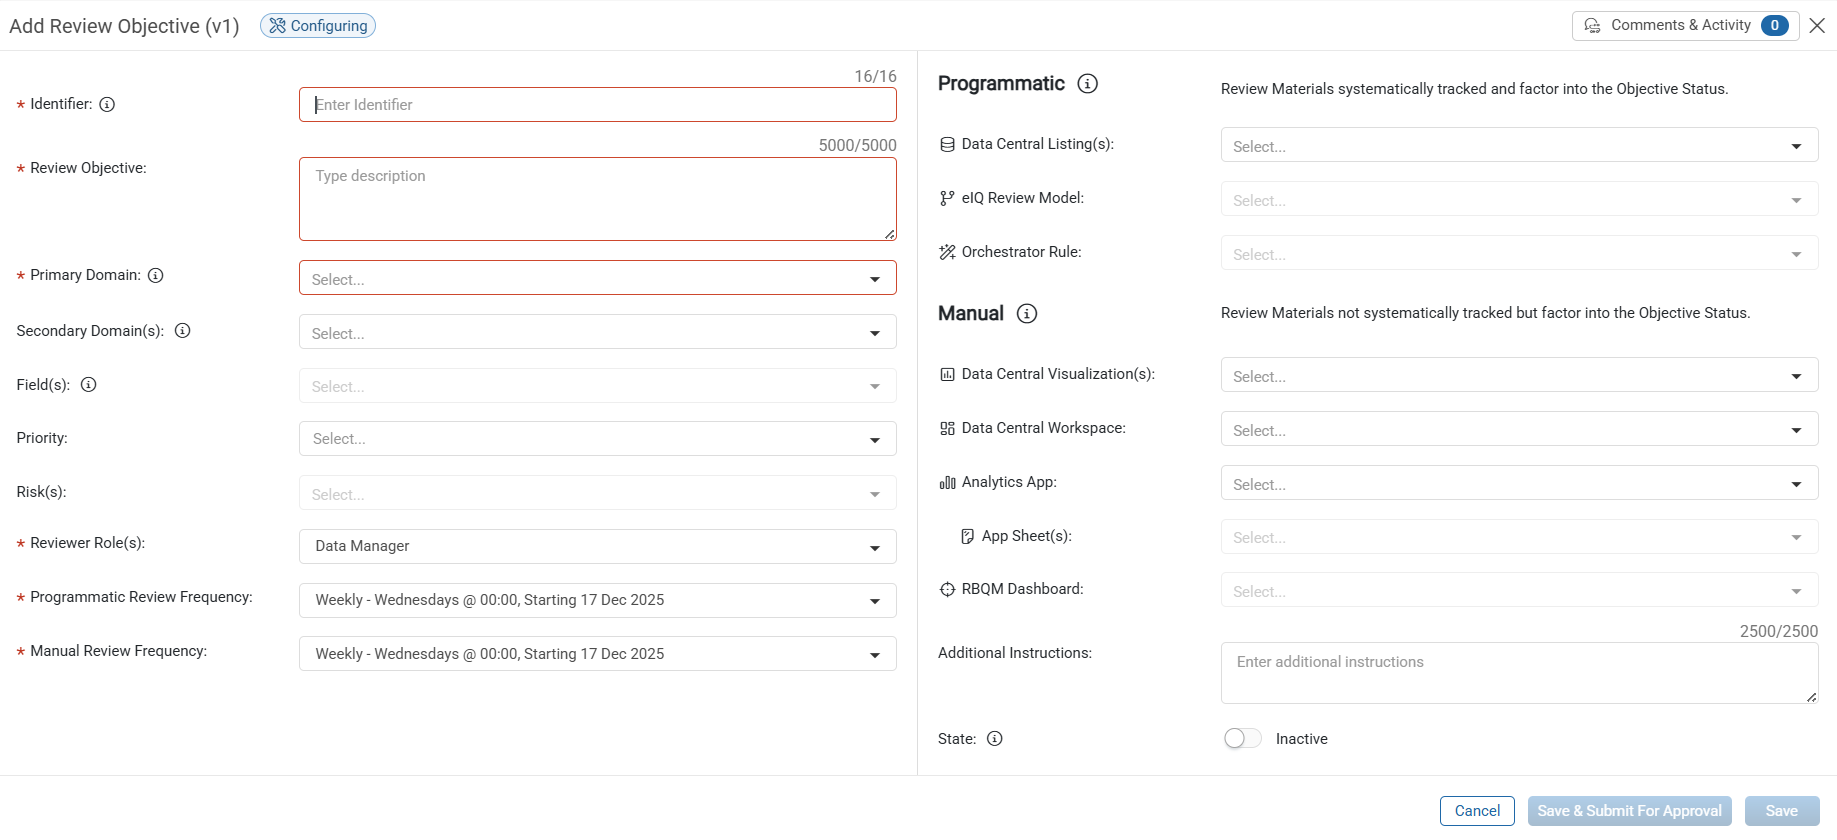The width and height of the screenshot is (1837, 840).
Task: Open the Data Central Listing(s) dropdown
Action: coord(1519,145)
